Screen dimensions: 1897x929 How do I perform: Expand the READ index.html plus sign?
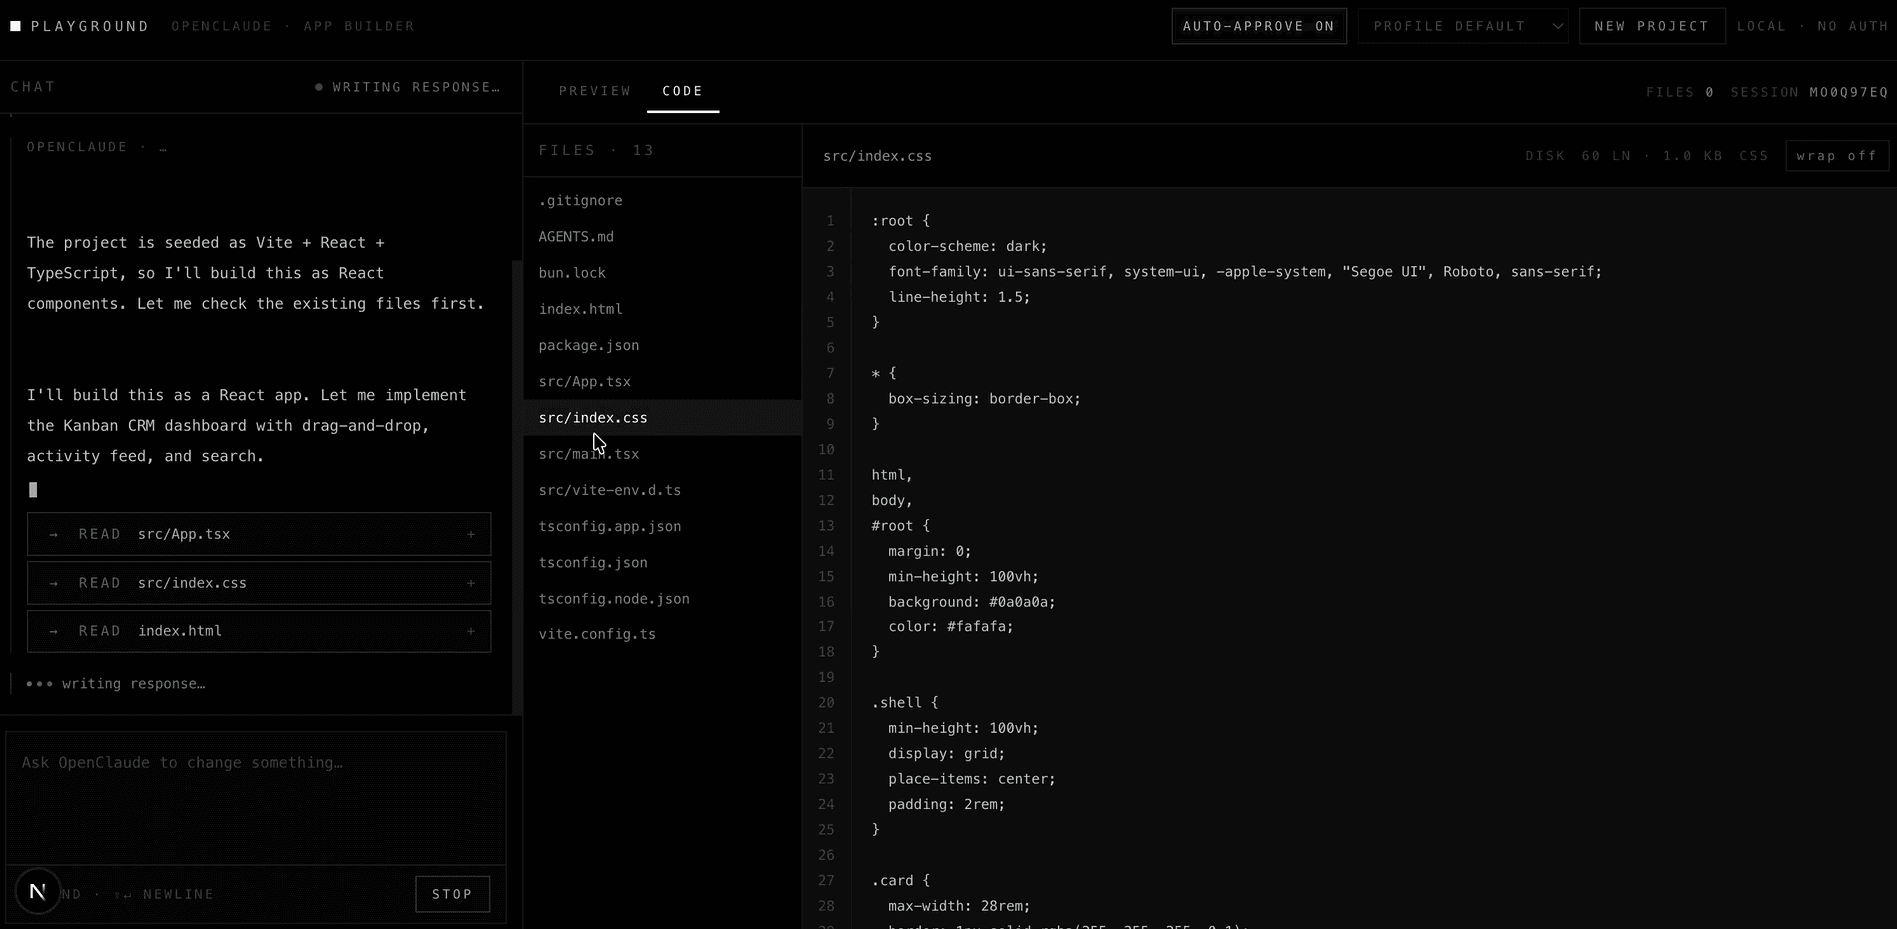471,632
